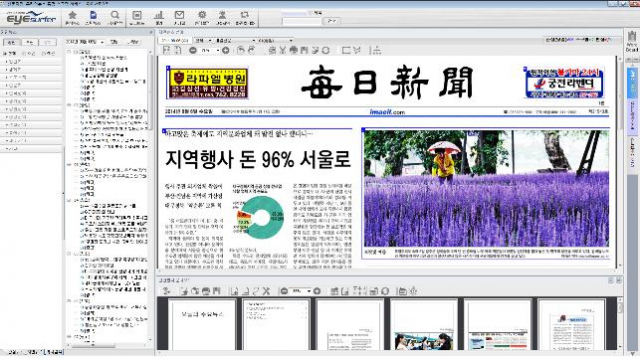
Task: Click the scissors clip icon in viewer toolbar
Action: (282, 50)
